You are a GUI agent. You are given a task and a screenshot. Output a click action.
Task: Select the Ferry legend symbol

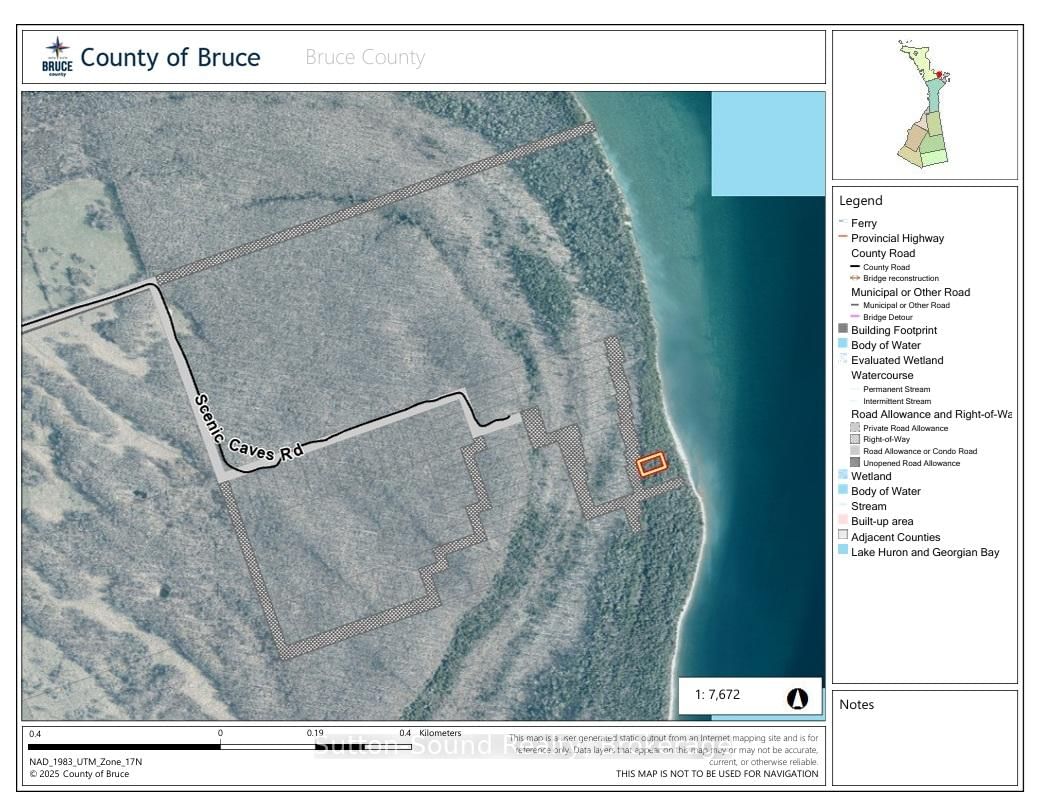(843, 223)
